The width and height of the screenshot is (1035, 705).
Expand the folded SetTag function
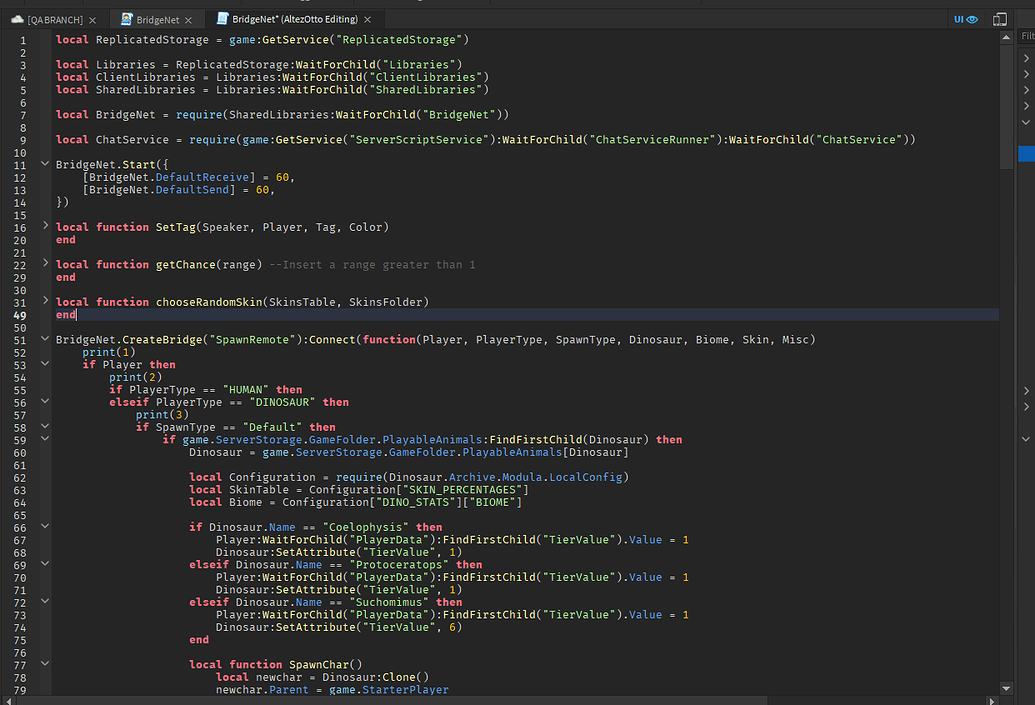coord(45,226)
